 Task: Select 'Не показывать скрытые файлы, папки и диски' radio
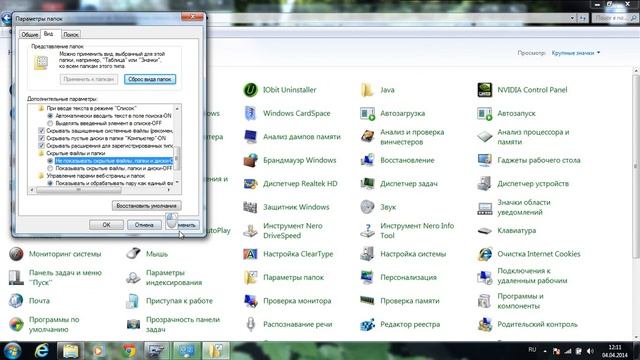point(50,161)
